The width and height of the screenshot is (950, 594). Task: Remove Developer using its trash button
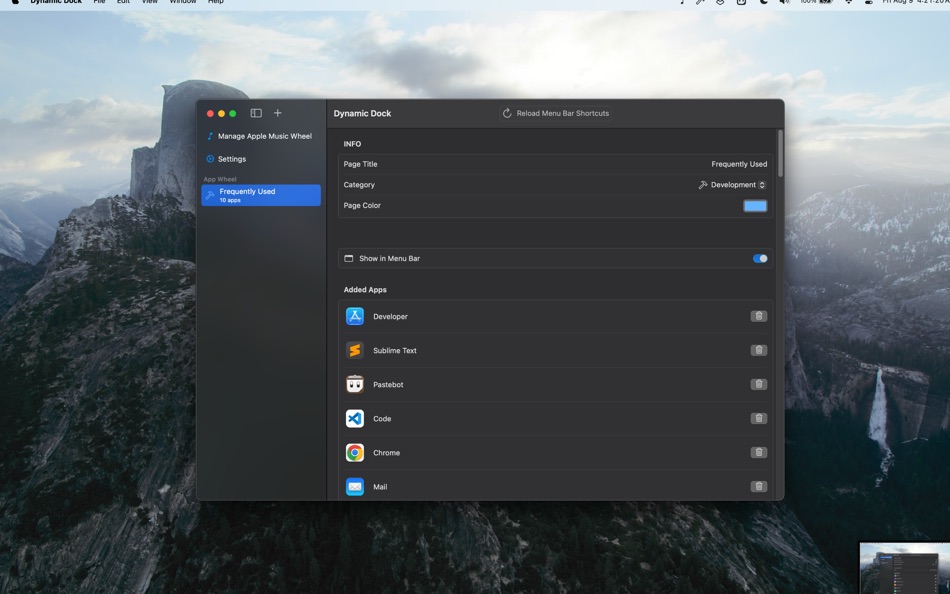click(759, 316)
